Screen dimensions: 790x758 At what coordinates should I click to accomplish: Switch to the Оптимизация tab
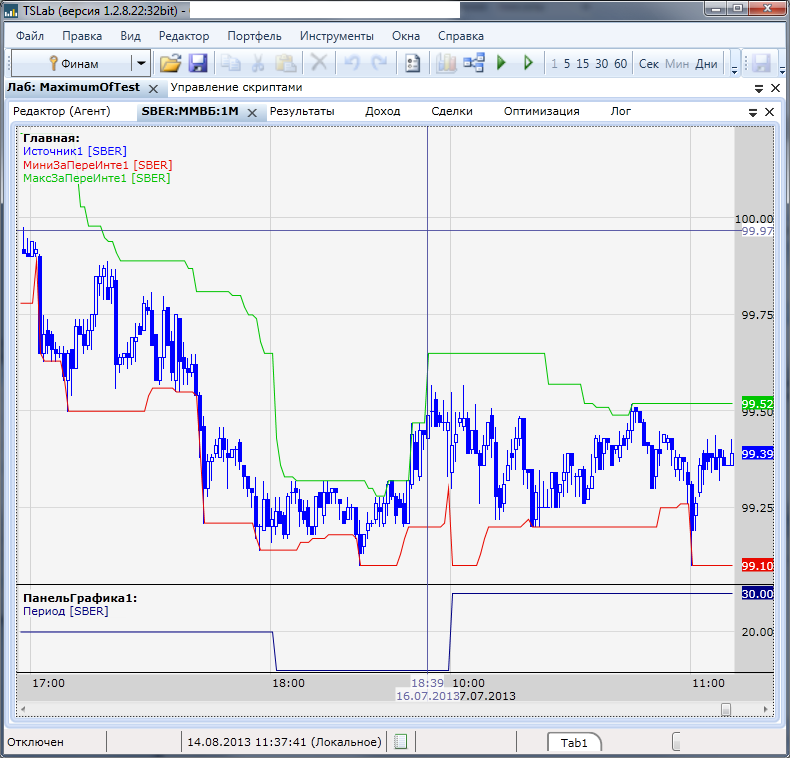pos(541,111)
